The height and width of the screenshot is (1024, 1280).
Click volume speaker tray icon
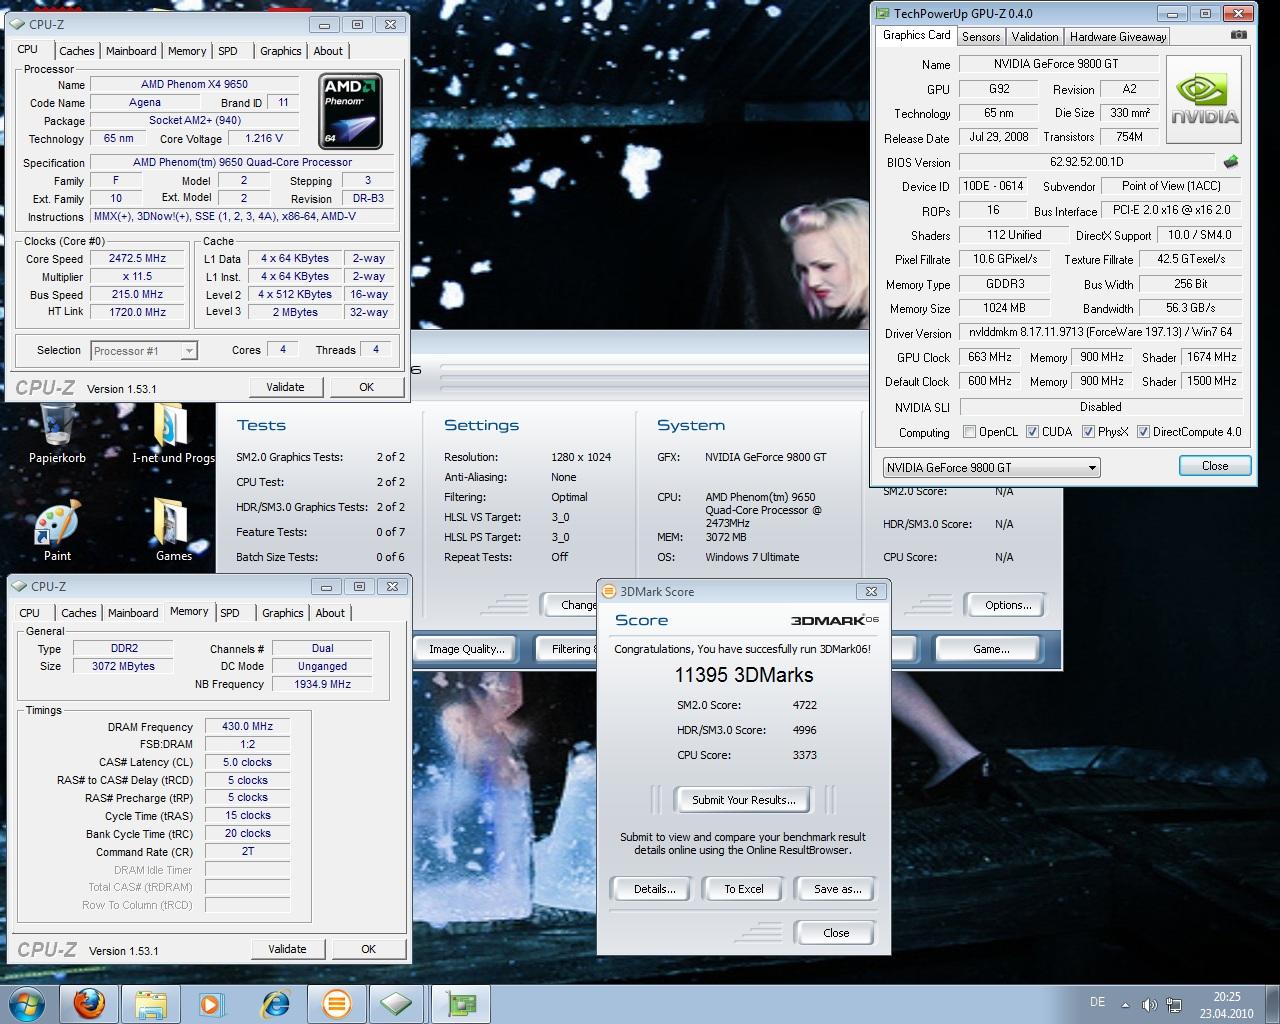click(x=1149, y=1005)
